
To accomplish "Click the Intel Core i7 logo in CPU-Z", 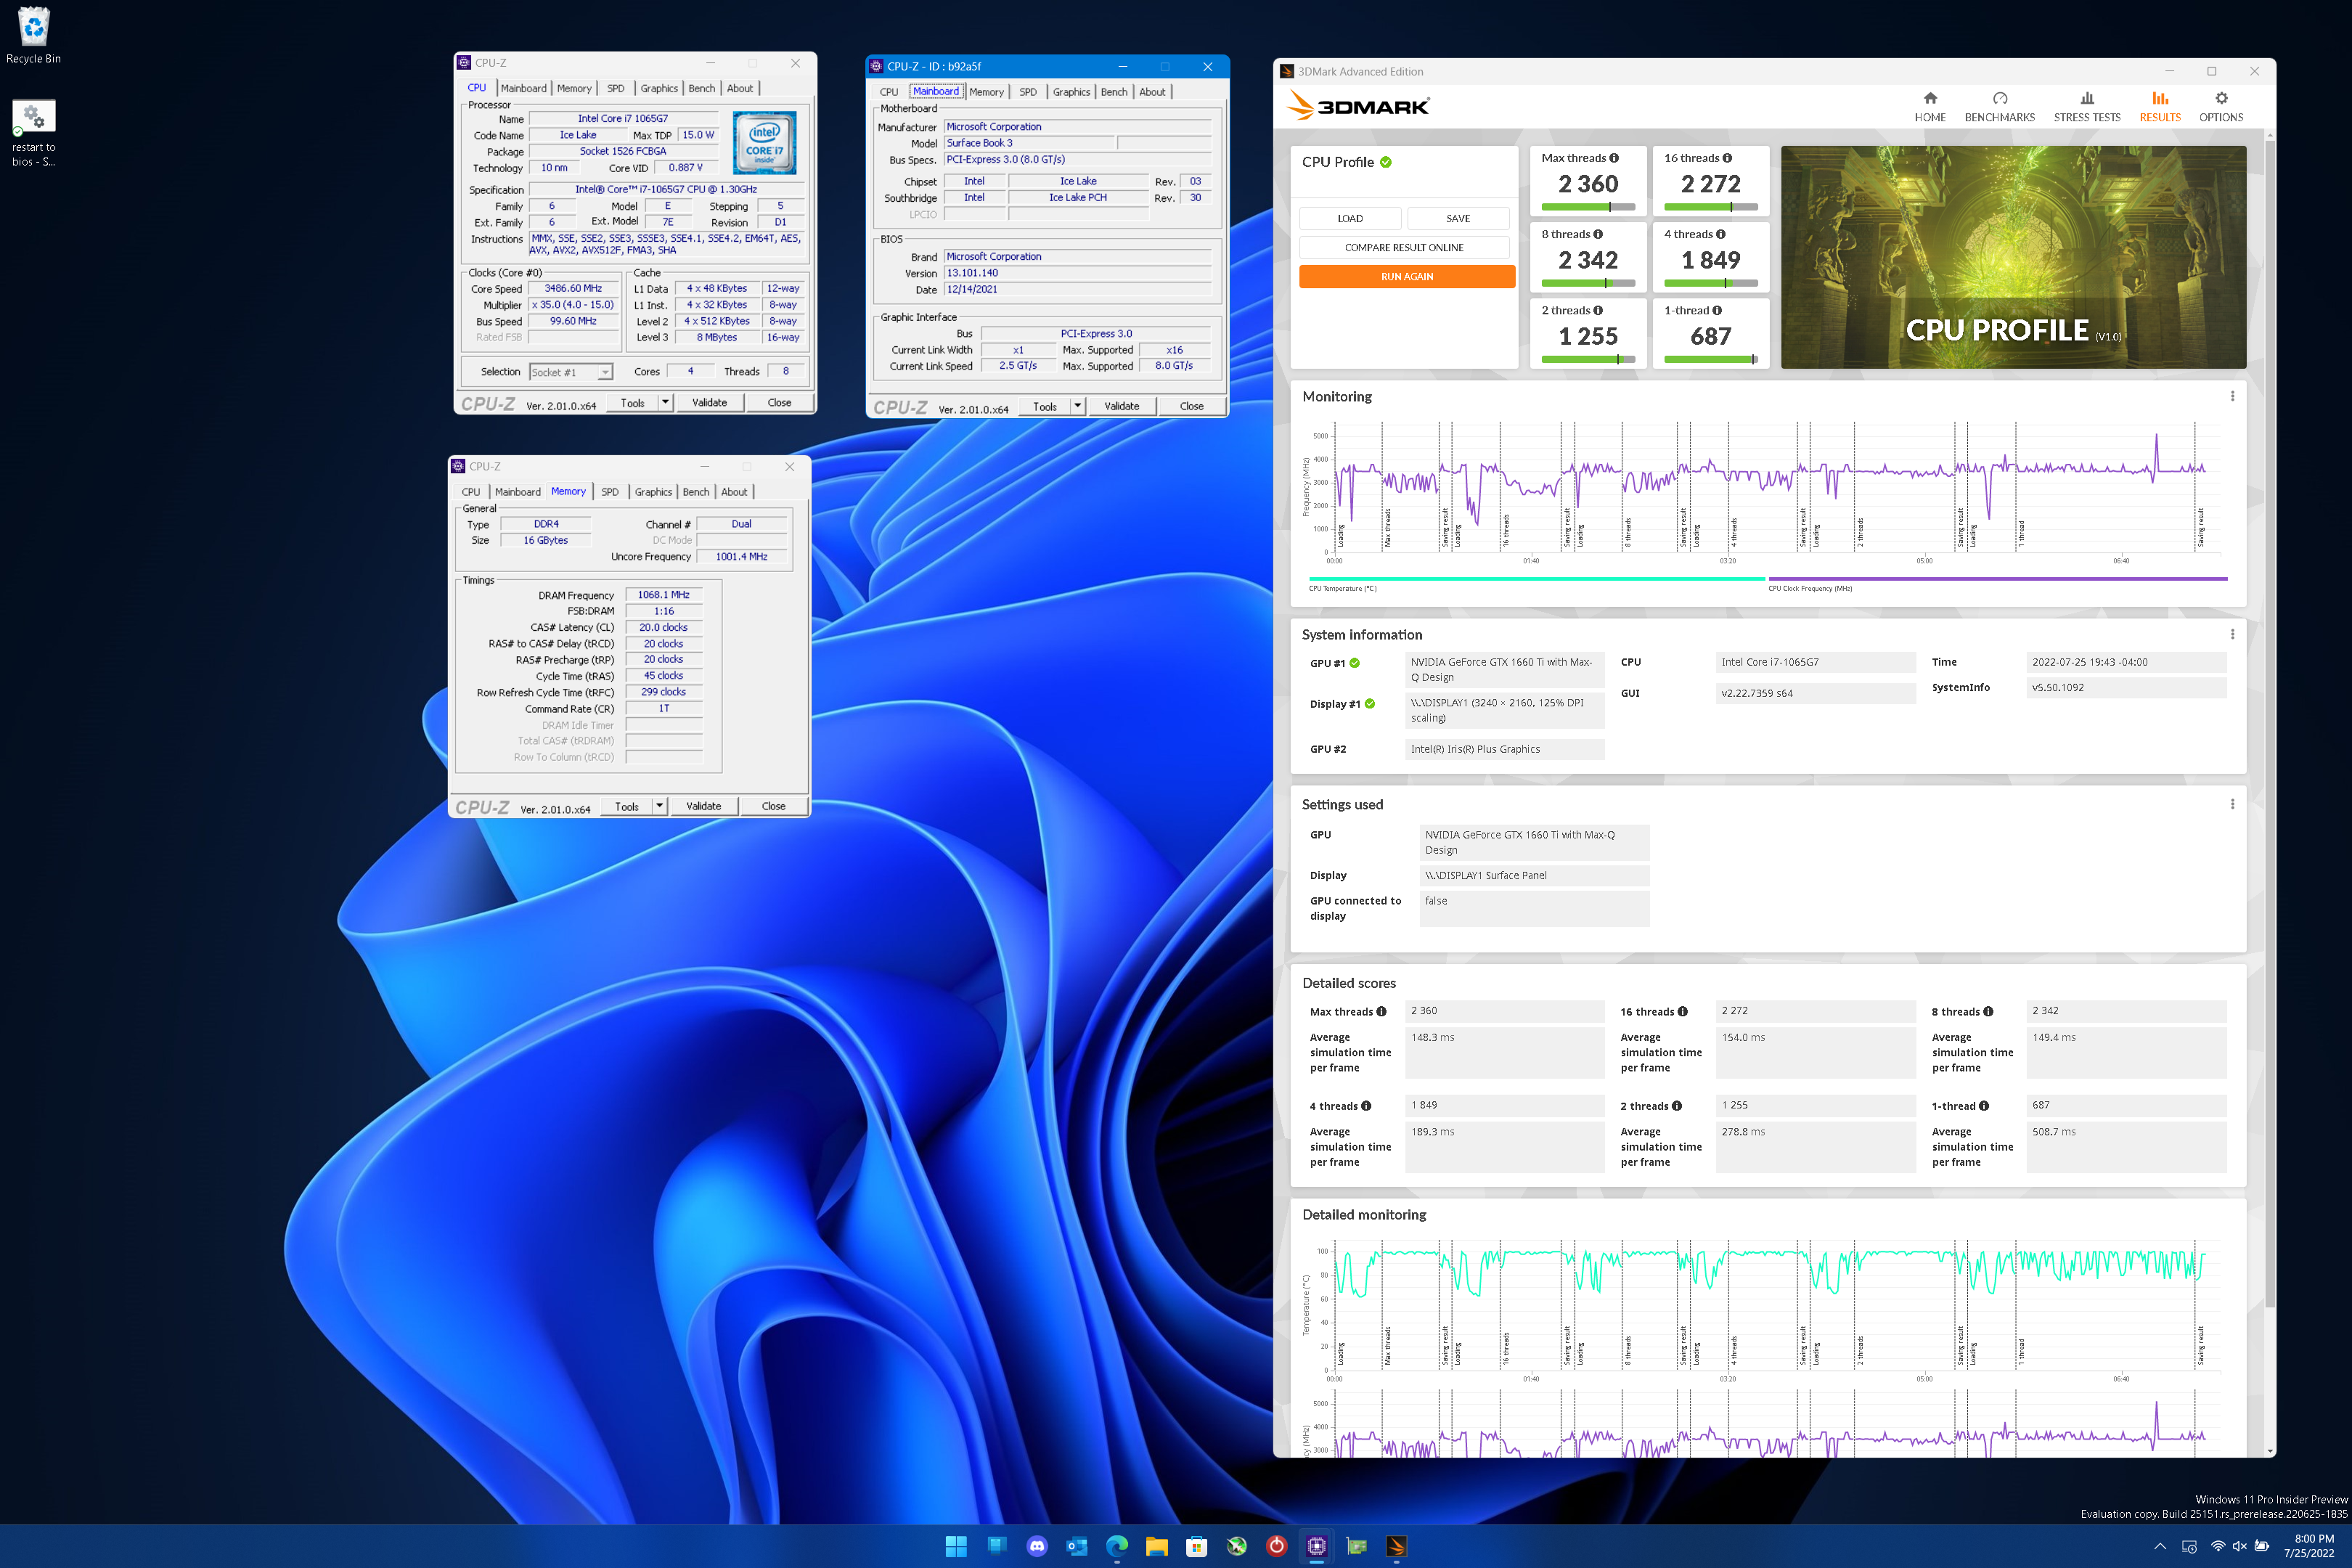I will [765, 142].
